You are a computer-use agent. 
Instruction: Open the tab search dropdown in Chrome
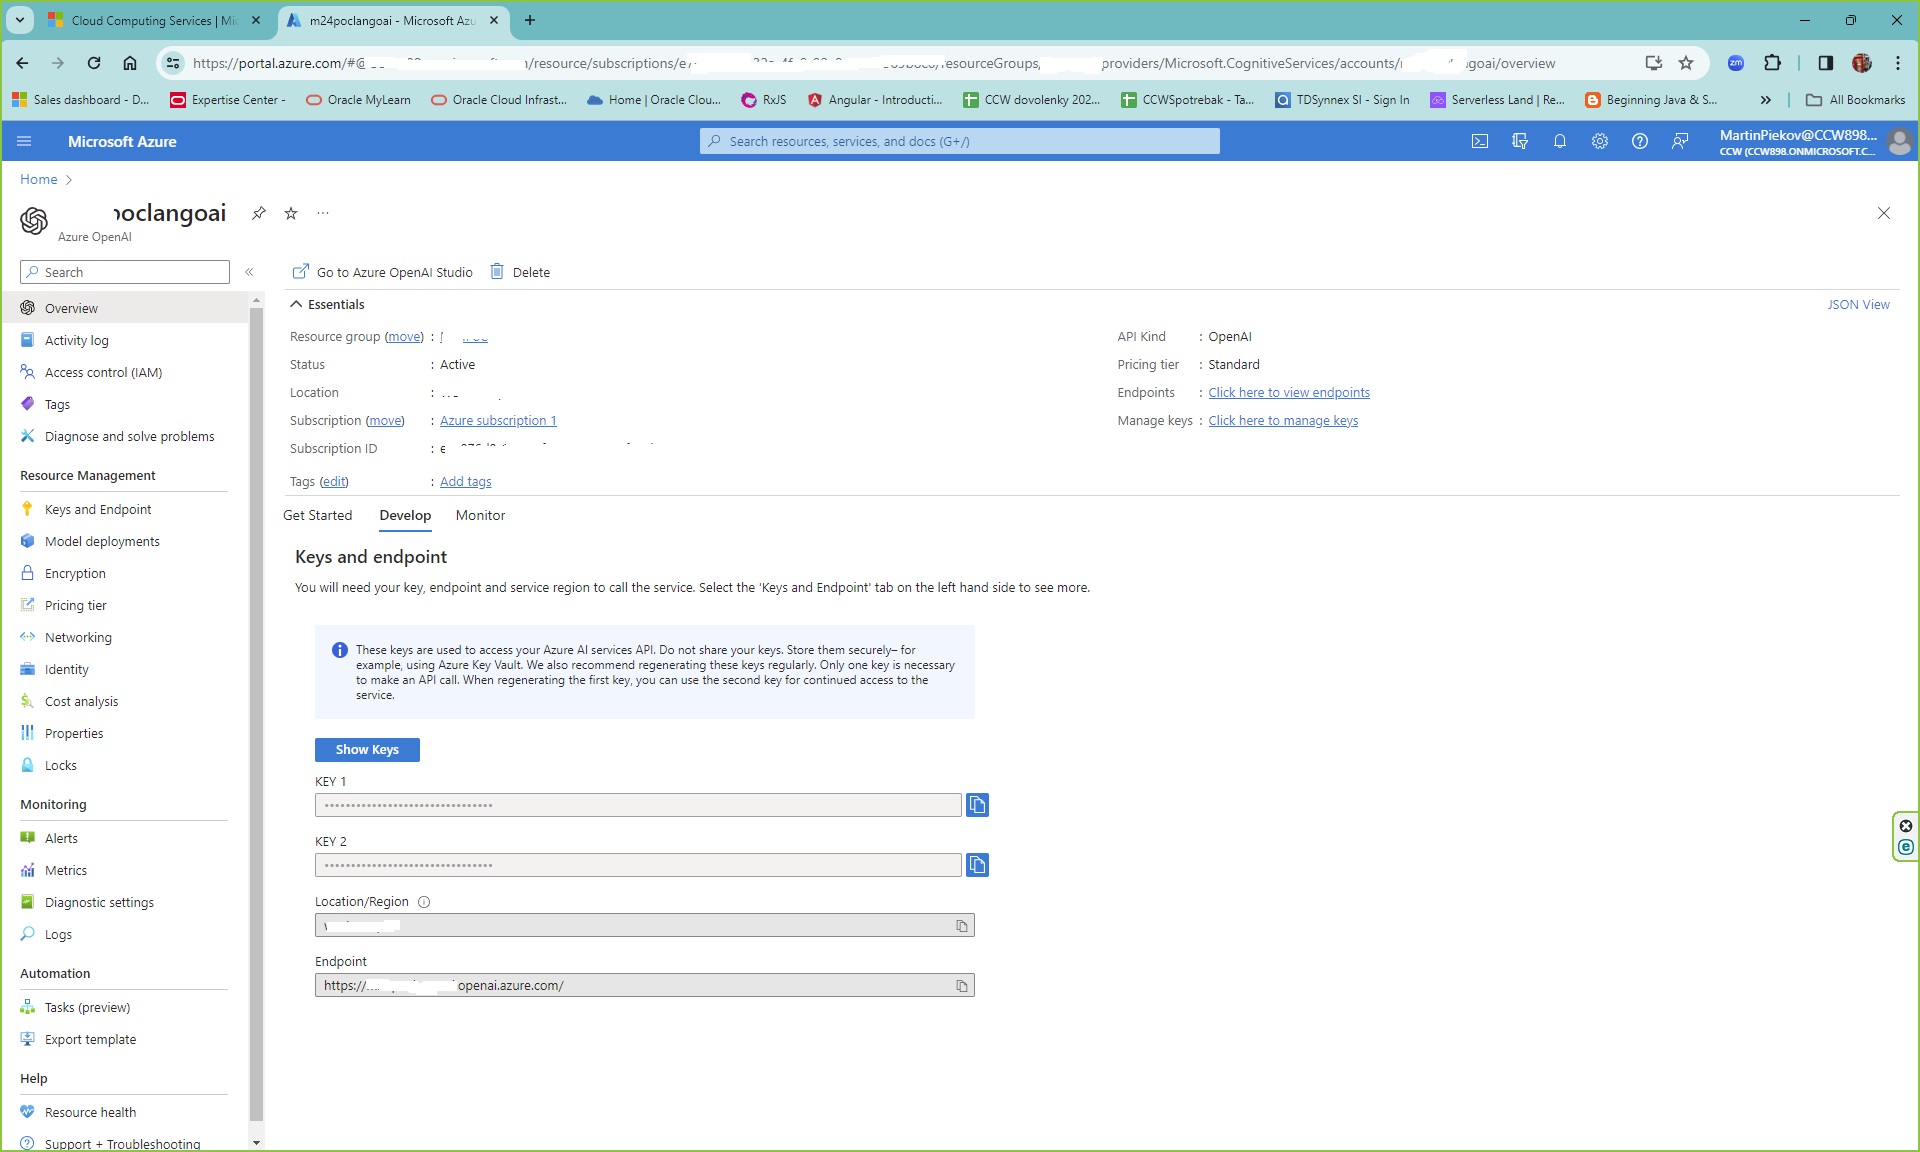[19, 20]
